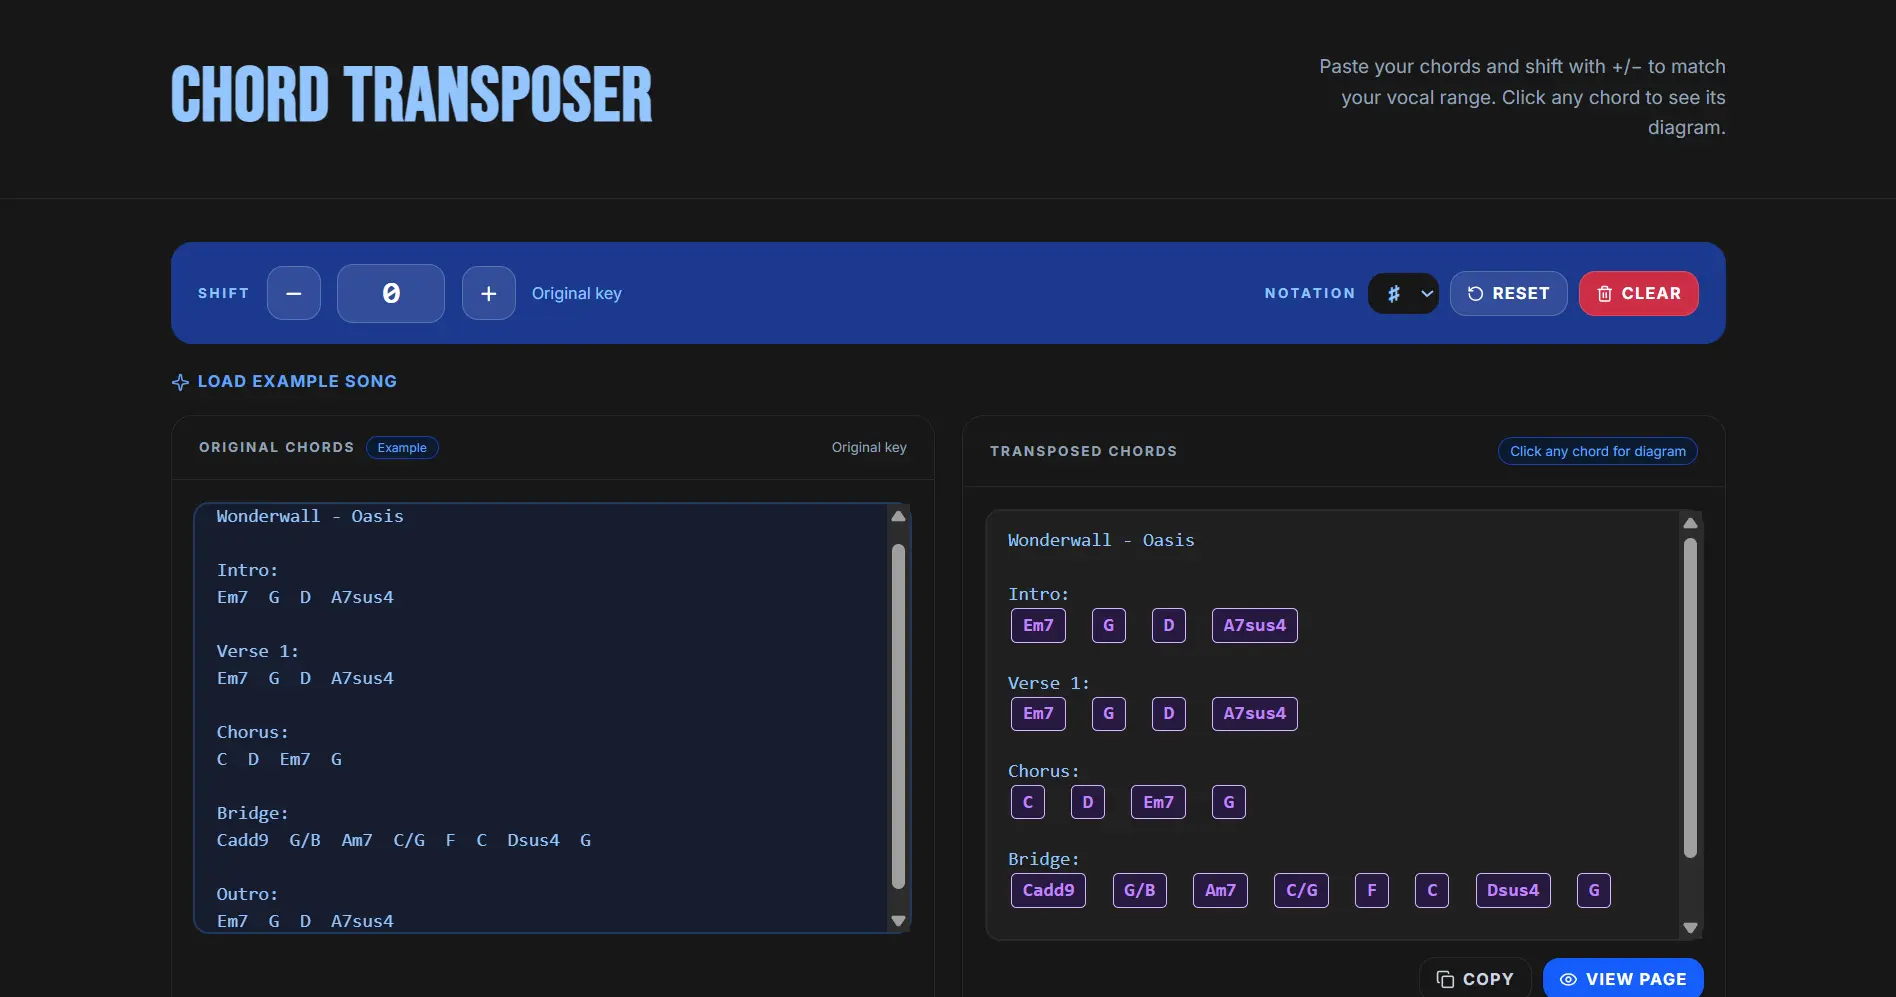Click the Em7 chord chip in Chorus

click(1159, 802)
